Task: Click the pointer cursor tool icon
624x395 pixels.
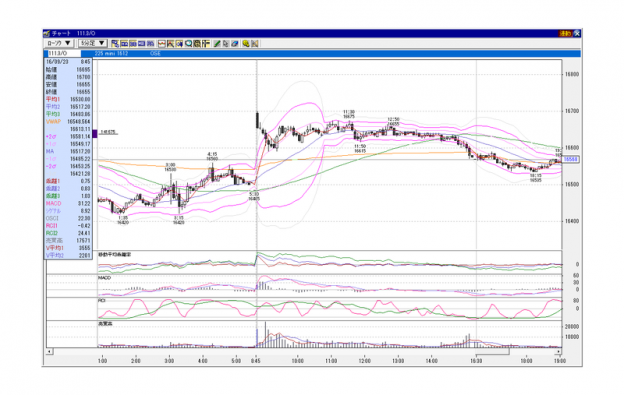Action: tap(226, 43)
